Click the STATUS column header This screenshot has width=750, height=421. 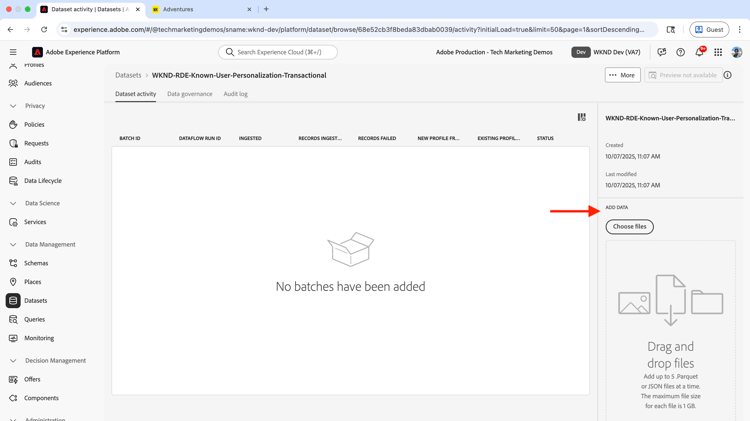545,138
